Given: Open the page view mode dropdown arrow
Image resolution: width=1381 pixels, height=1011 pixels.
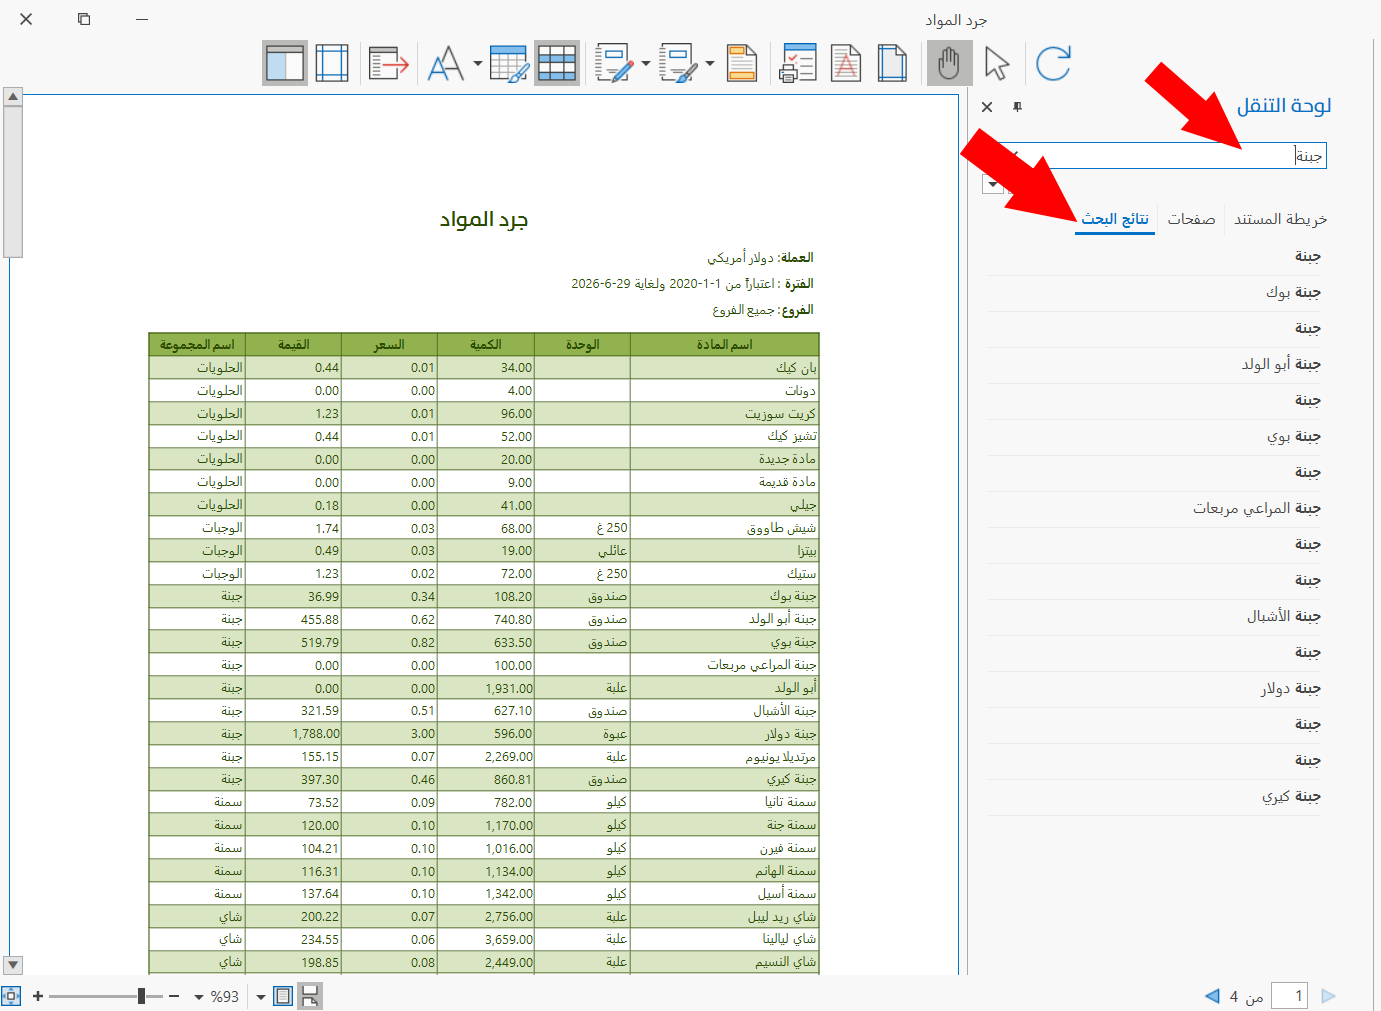Looking at the screenshot, I should pyautogui.click(x=261, y=997).
